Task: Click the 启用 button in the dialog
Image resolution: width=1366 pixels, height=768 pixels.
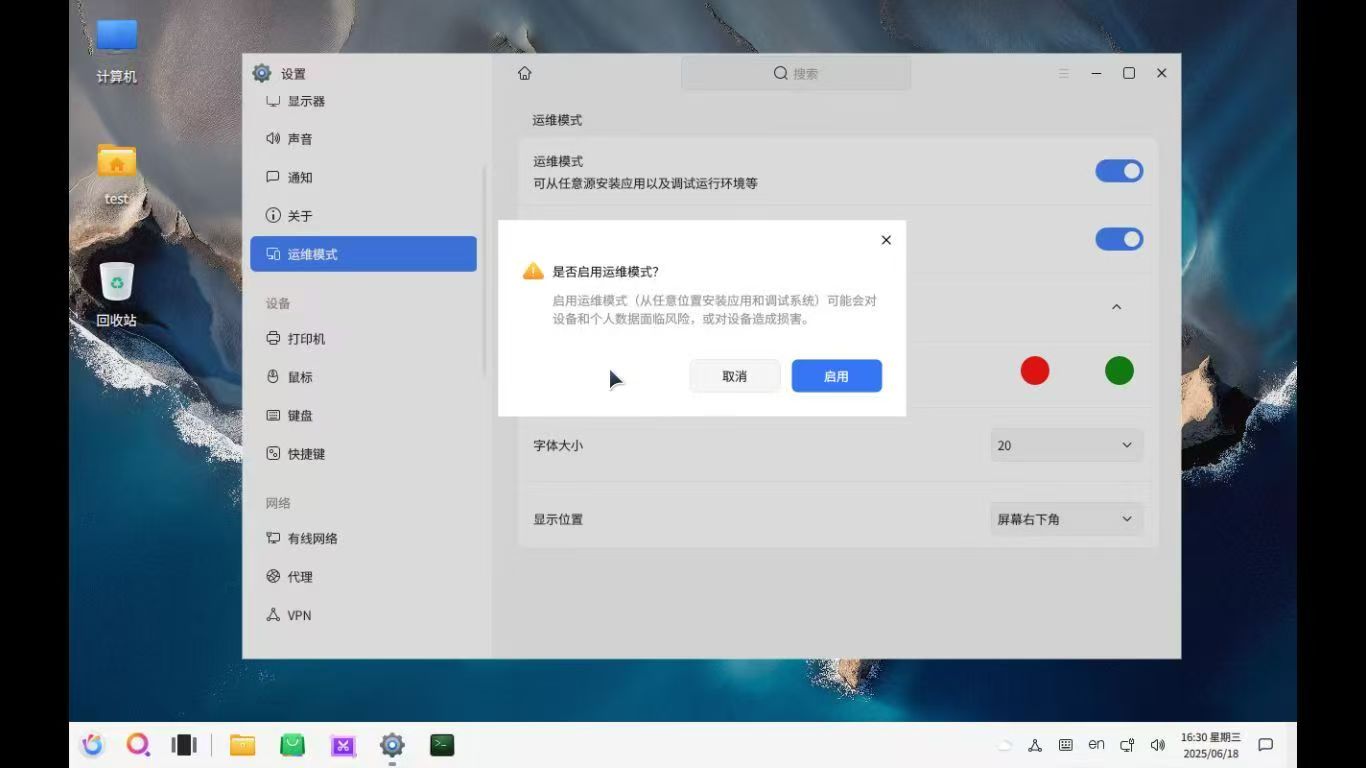Action: coord(836,376)
